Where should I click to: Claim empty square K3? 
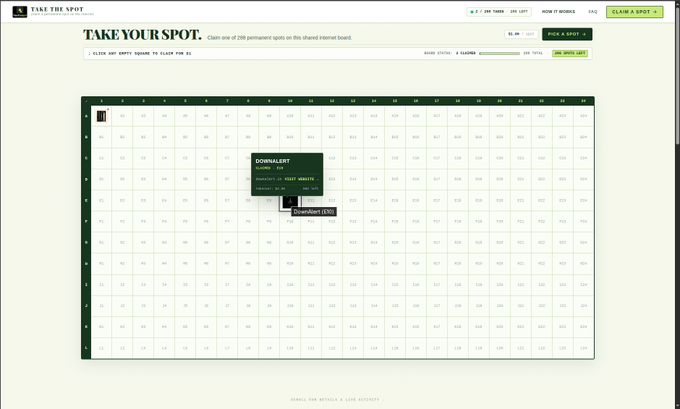(x=143, y=327)
